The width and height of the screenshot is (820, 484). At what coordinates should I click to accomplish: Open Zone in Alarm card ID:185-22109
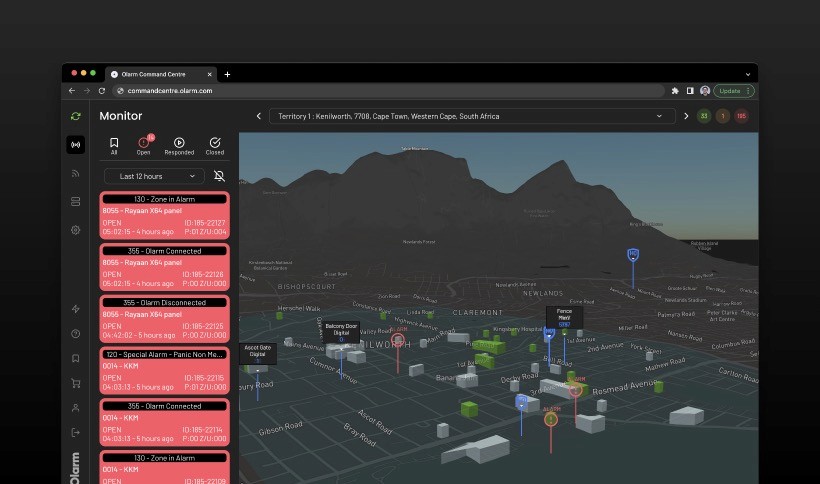(x=164, y=467)
